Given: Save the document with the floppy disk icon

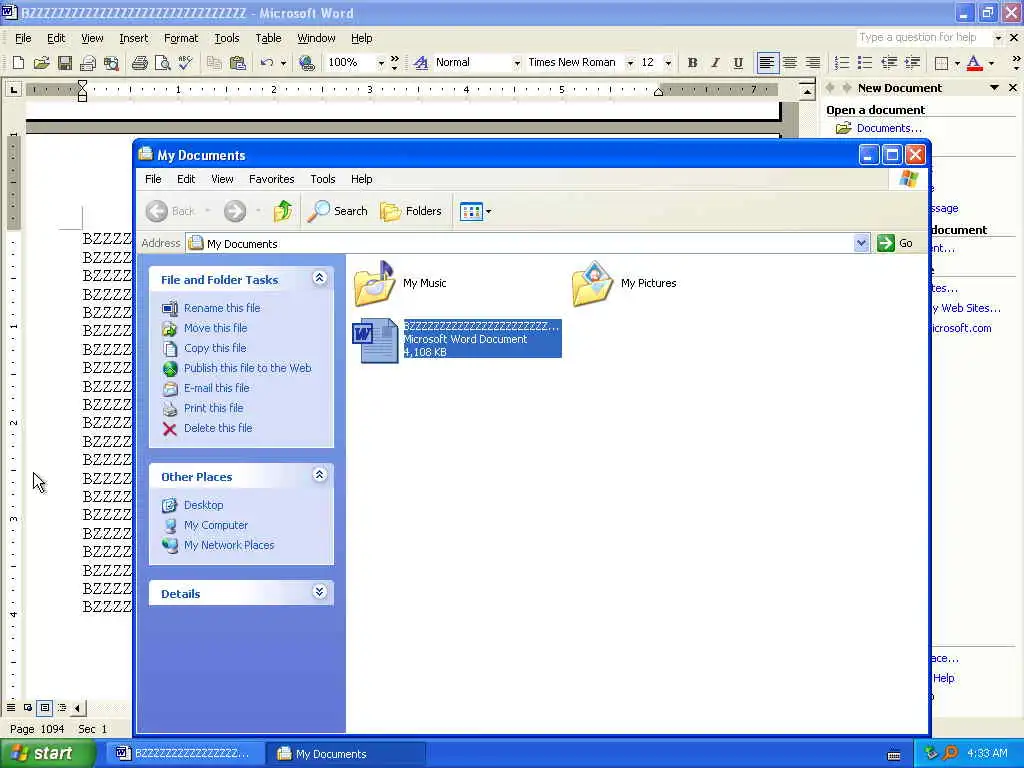Looking at the screenshot, I should (65, 63).
